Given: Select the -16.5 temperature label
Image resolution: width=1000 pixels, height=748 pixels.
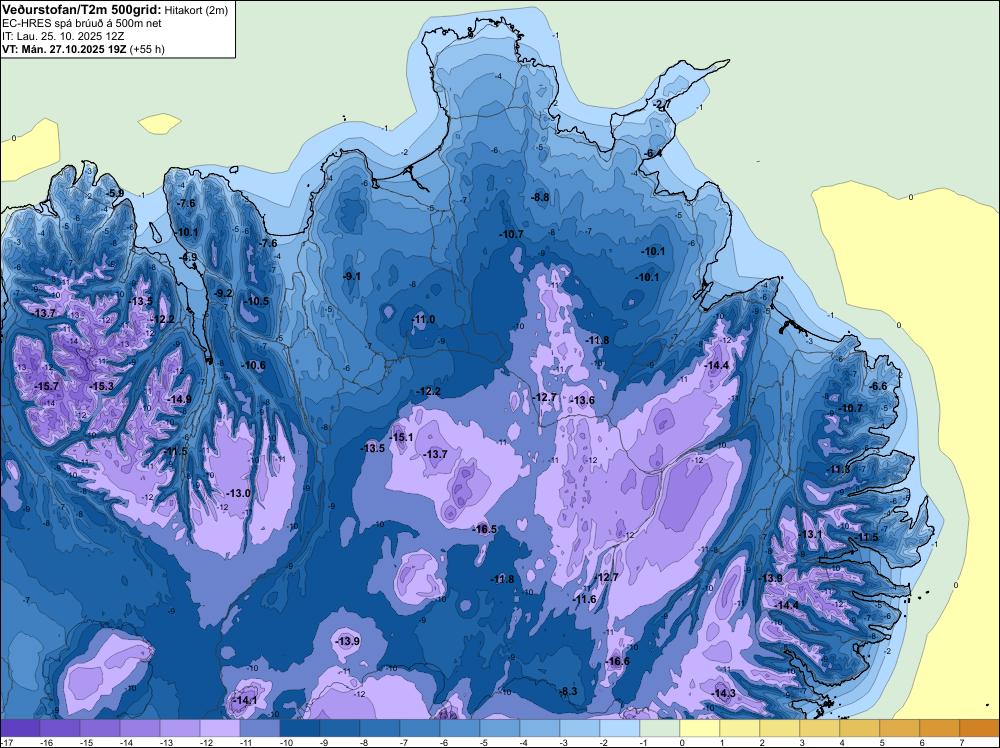Looking at the screenshot, I should click(x=485, y=529).
